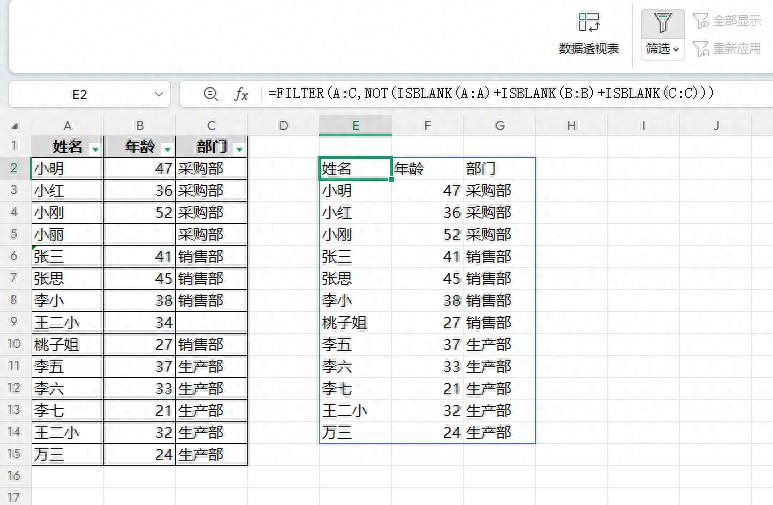Click the 全部显示 show-all icon

(700, 20)
